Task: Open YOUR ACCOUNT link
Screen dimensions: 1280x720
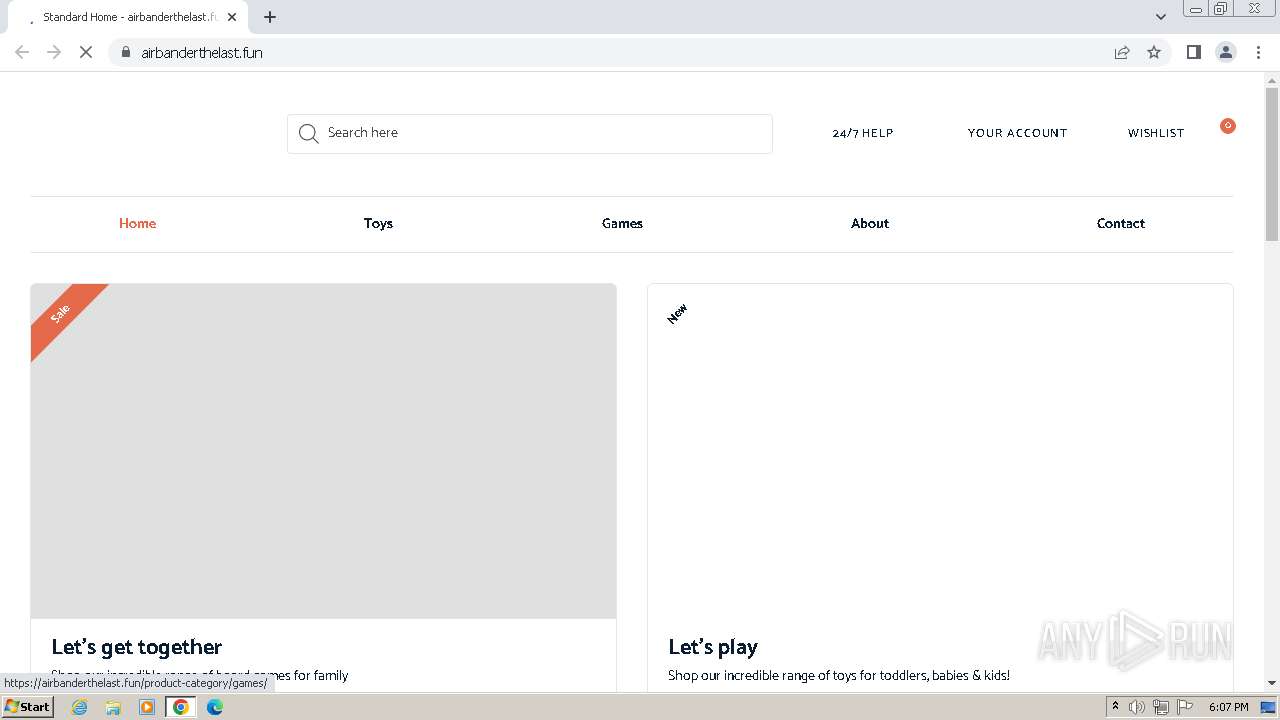Action: pyautogui.click(x=1017, y=133)
